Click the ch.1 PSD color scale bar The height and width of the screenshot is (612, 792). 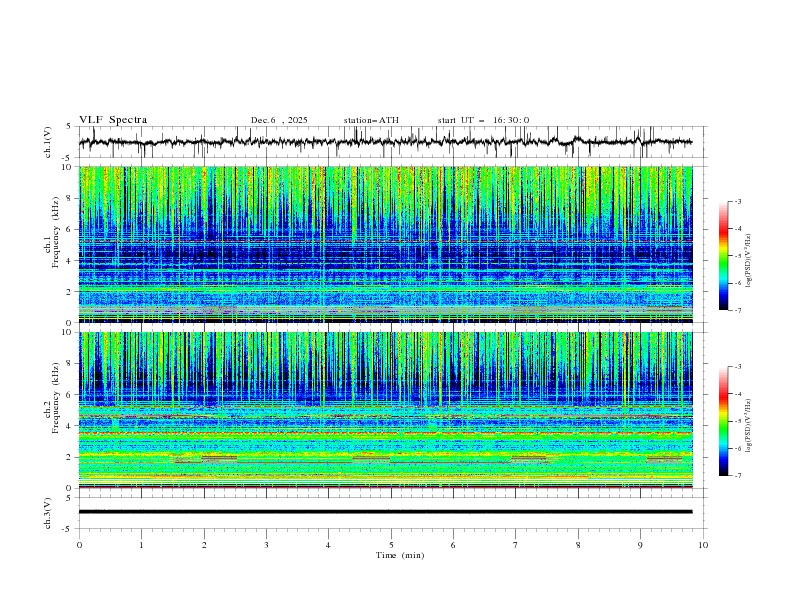point(724,256)
